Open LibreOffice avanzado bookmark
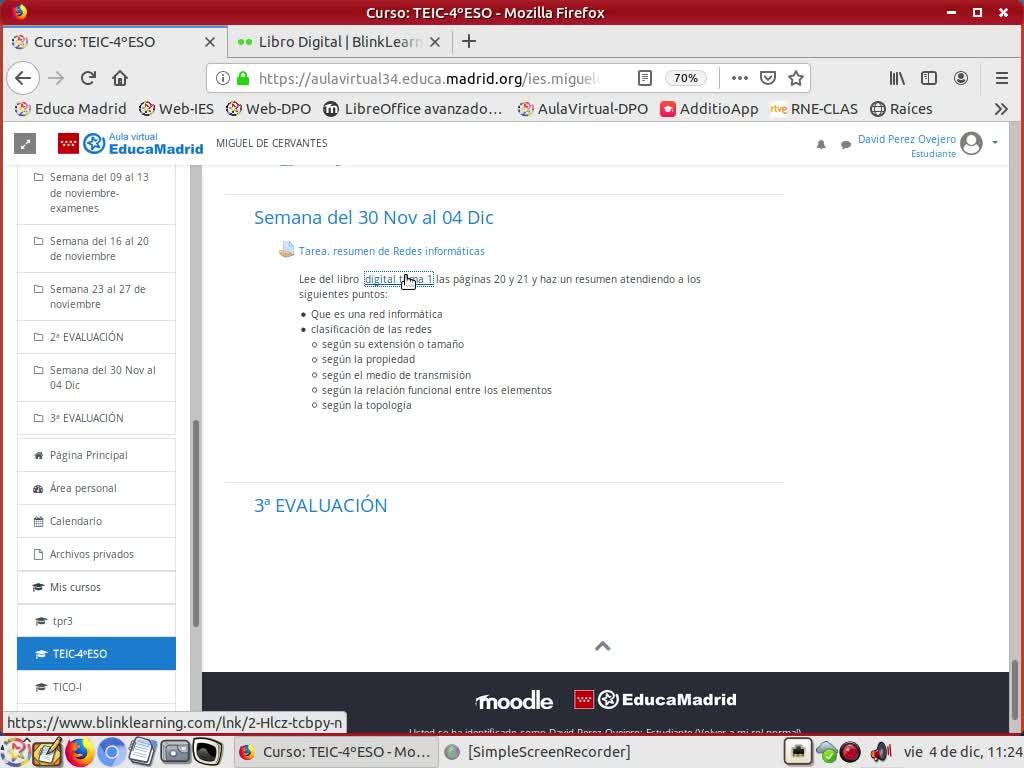Image resolution: width=1024 pixels, height=768 pixels. 413,109
